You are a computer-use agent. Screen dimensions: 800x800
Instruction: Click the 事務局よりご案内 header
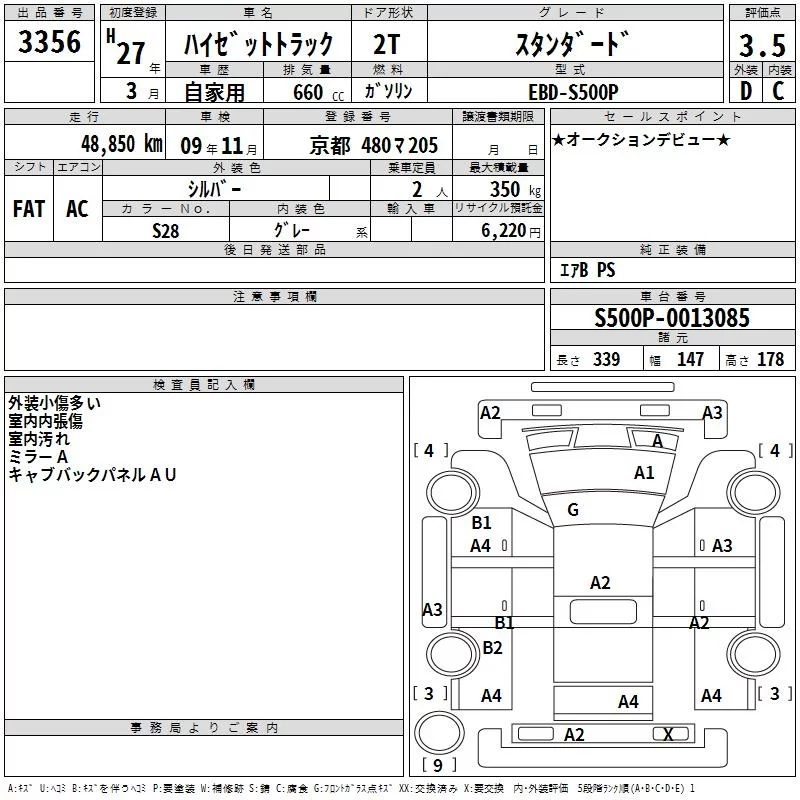pyautogui.click(x=204, y=728)
